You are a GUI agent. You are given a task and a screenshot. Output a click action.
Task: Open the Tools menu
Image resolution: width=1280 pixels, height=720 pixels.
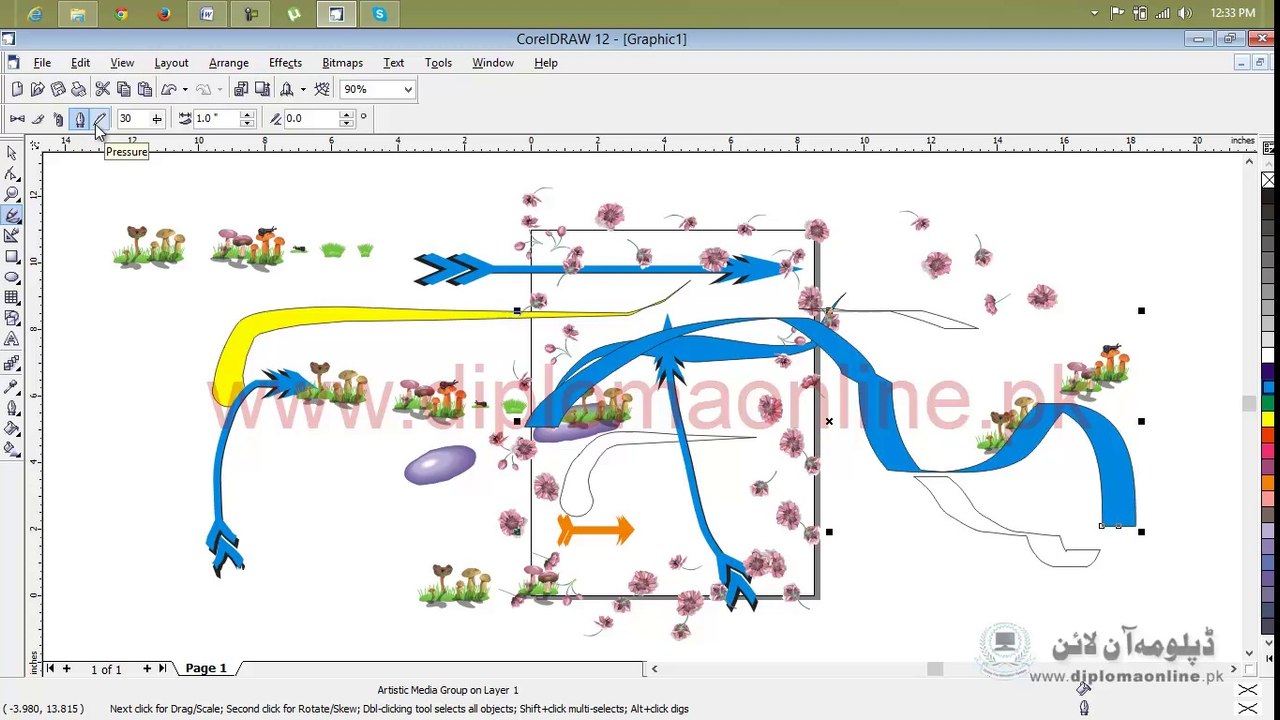tap(438, 63)
